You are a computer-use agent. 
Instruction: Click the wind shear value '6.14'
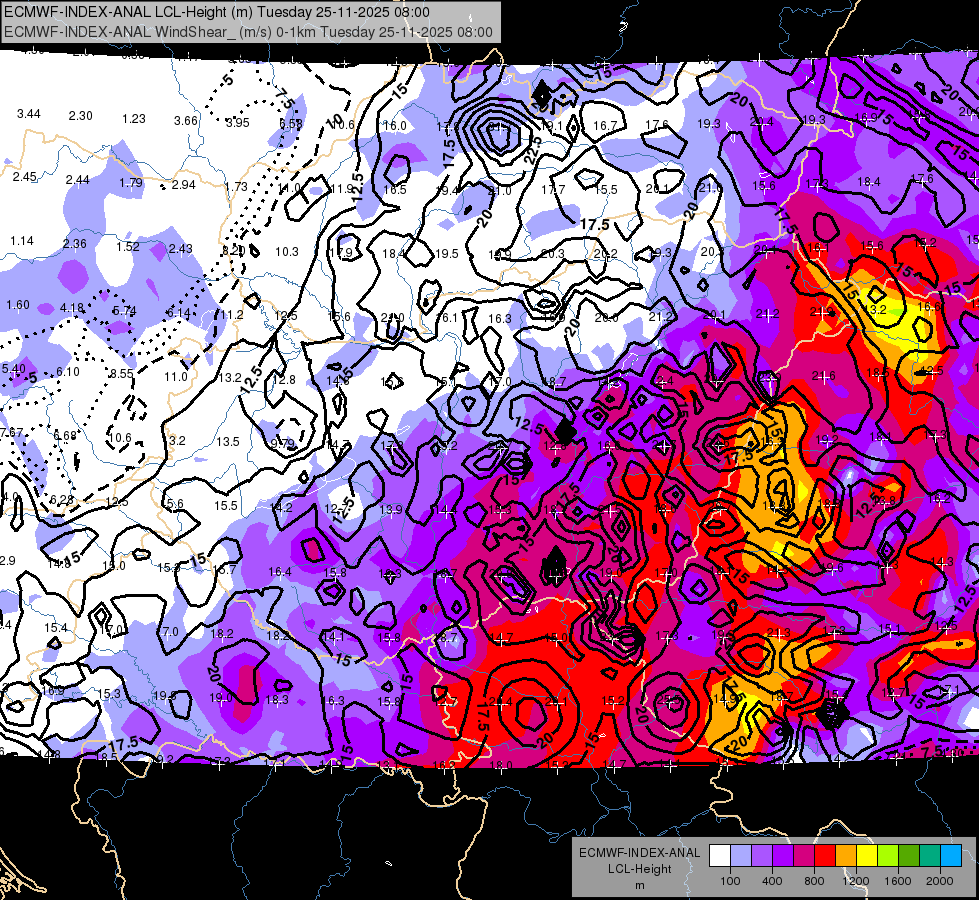pos(179,312)
